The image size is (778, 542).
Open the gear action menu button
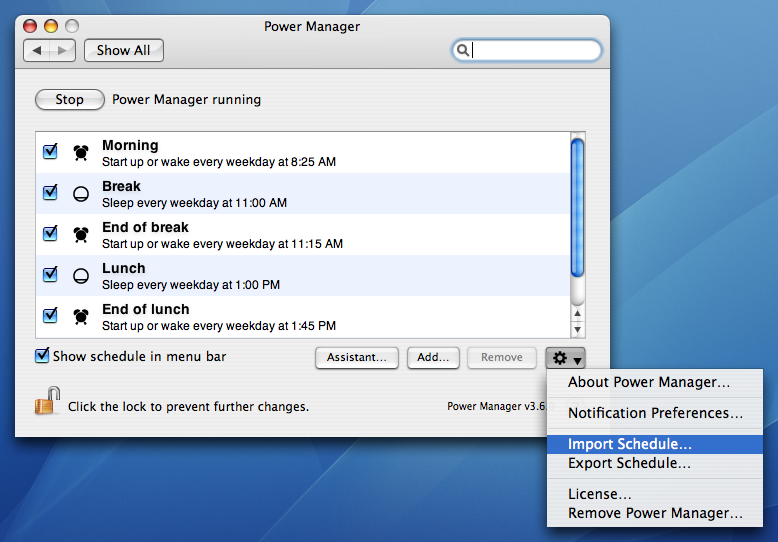(565, 358)
